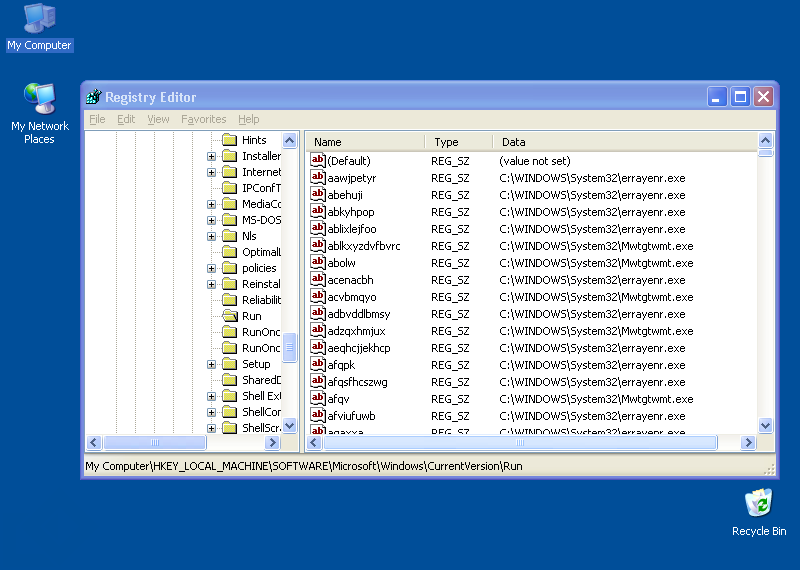Click the tree pane vertical scrollbar thumb
This screenshot has width=800, height=570.
(289, 347)
